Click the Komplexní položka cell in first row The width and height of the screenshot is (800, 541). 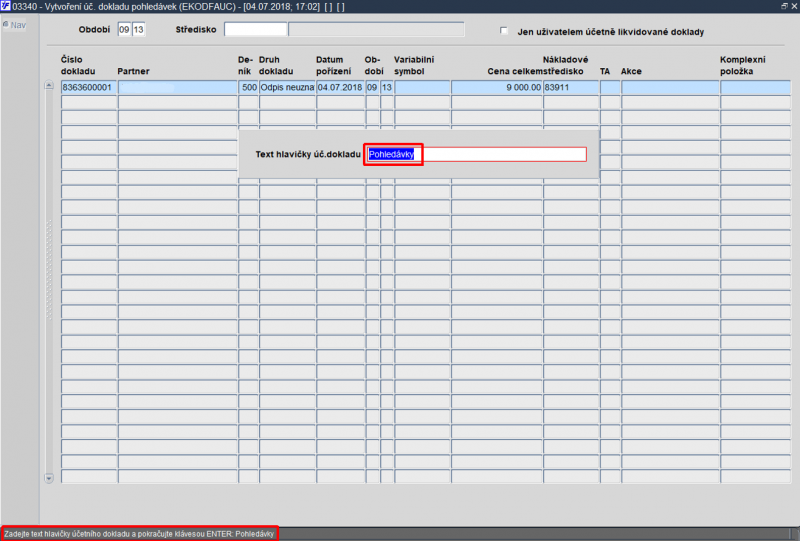coord(755,87)
